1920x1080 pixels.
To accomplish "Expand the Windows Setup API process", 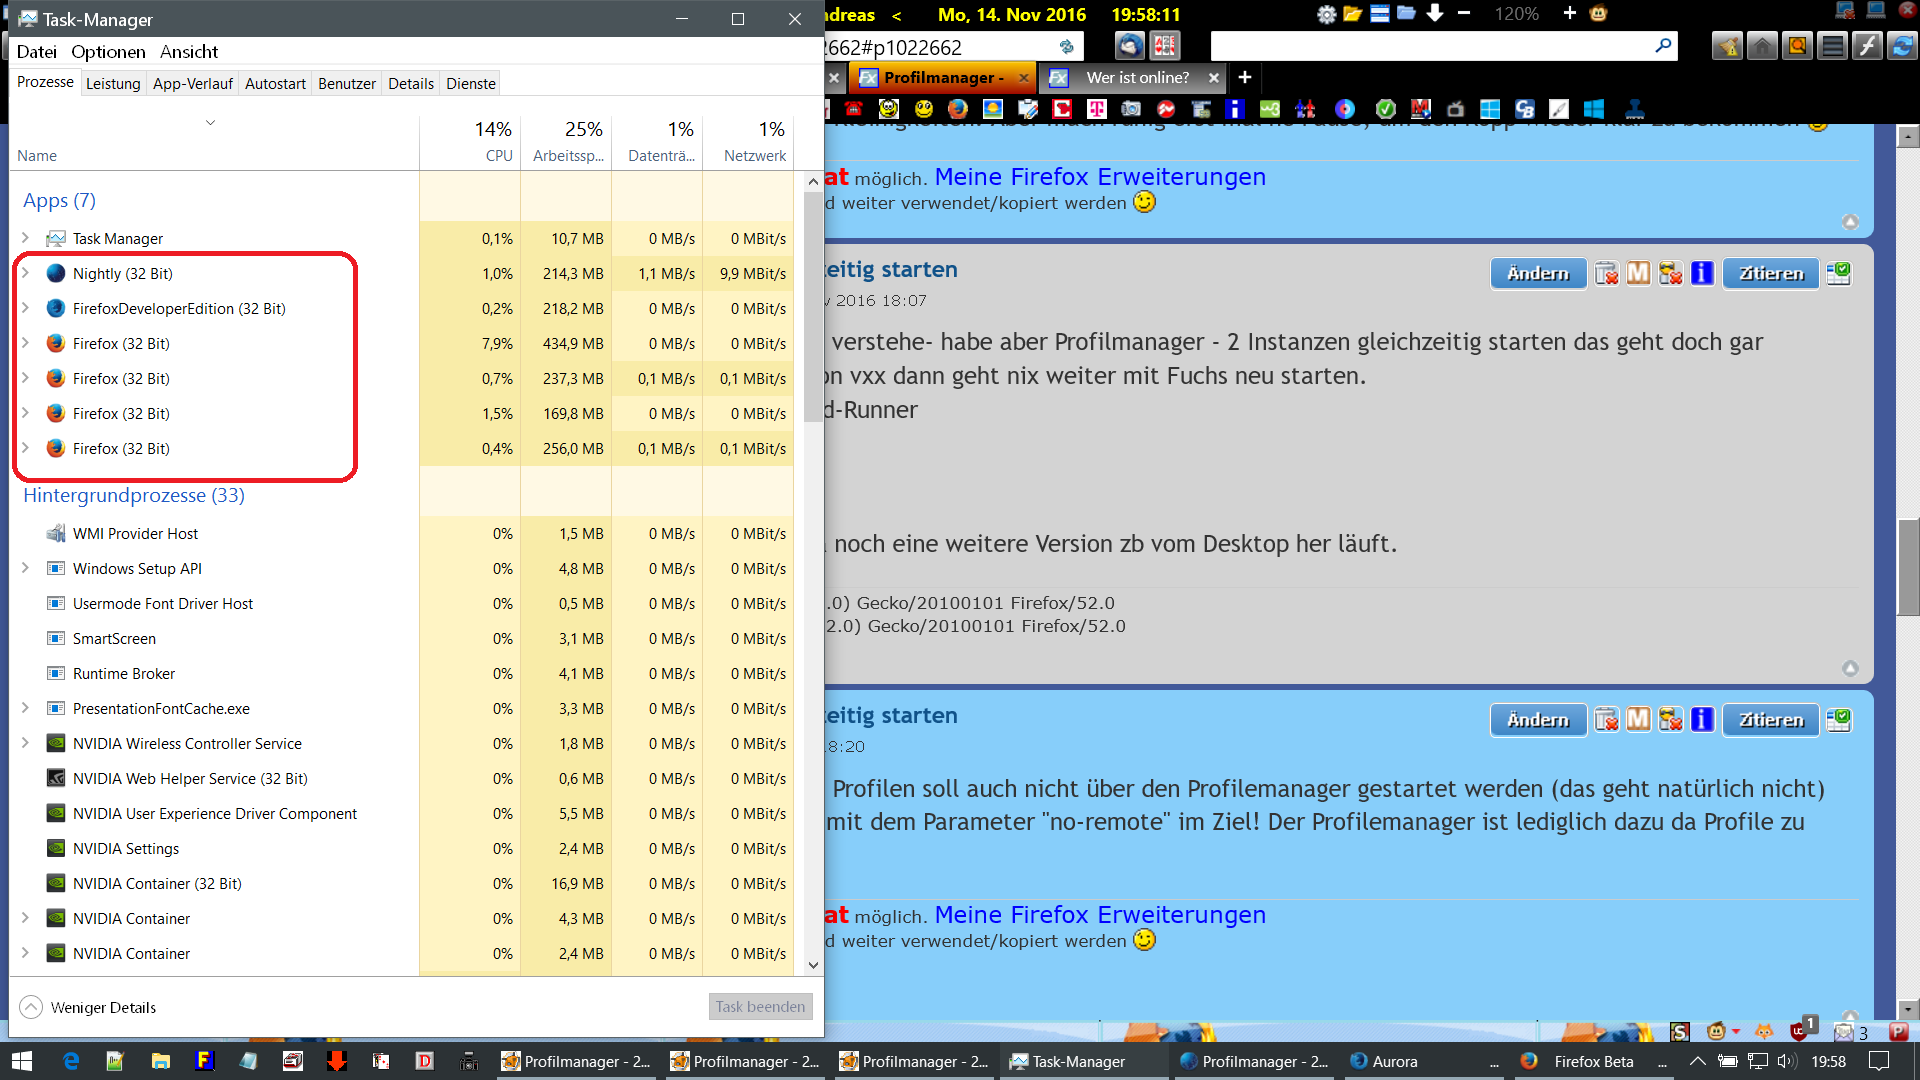I will (25, 568).
